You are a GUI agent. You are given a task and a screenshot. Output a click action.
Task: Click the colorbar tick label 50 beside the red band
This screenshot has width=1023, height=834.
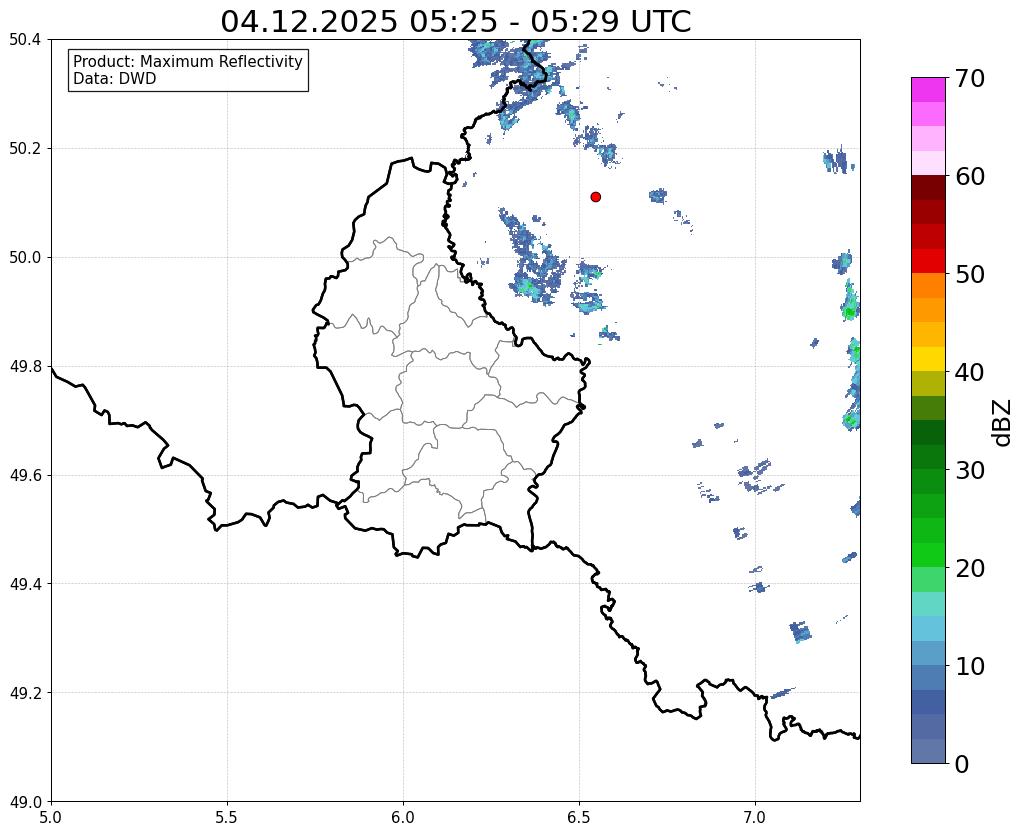(x=969, y=274)
